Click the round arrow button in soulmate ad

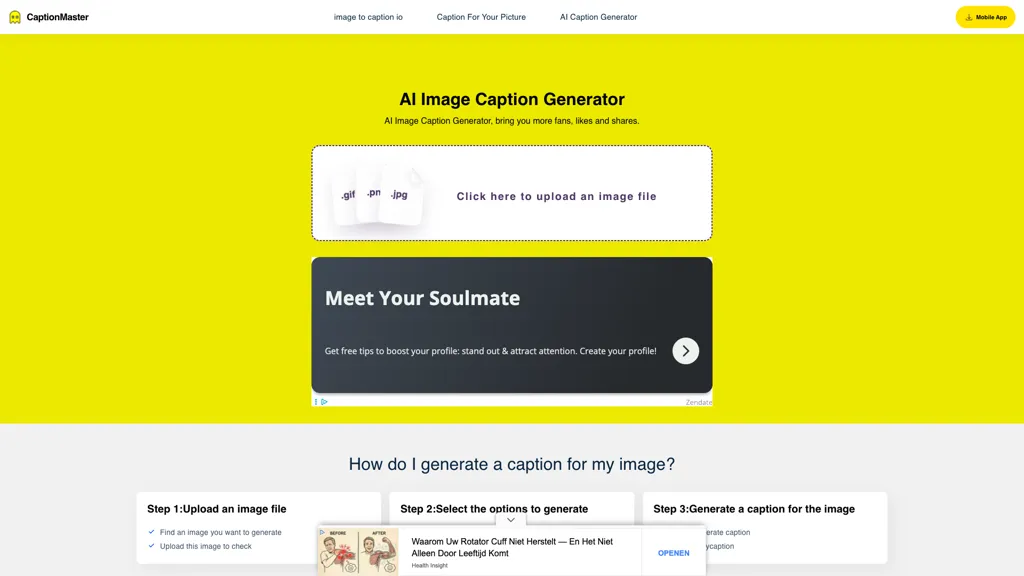686,351
